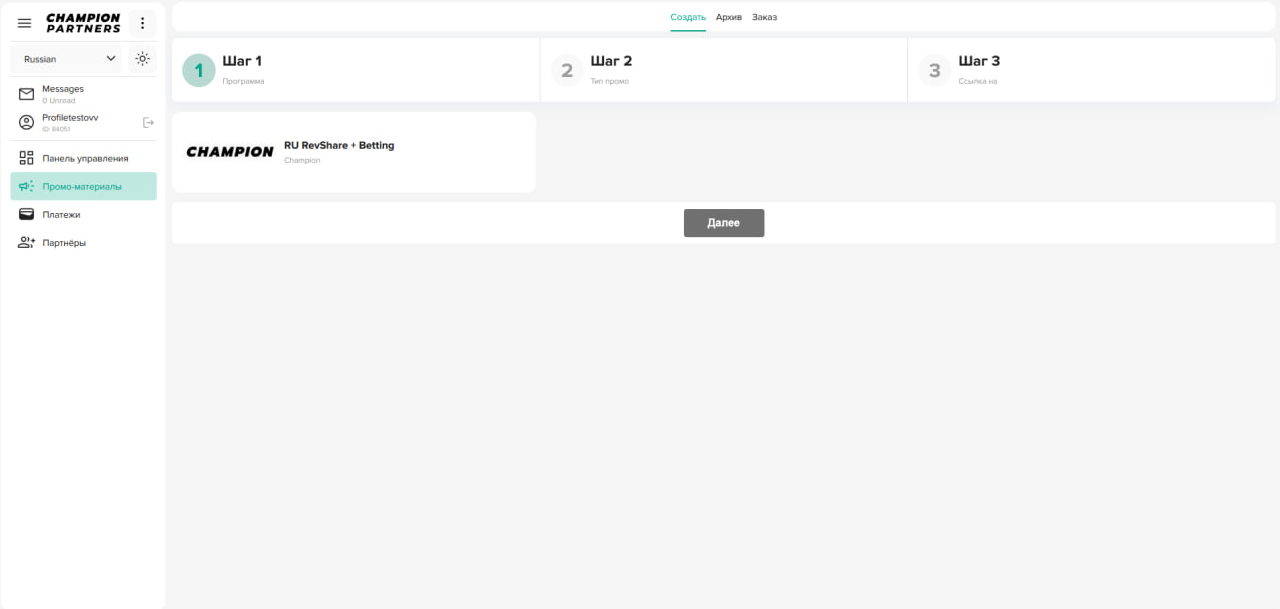Select the Промо-материалы megaphone icon
This screenshot has width=1280, height=609.
27,186
